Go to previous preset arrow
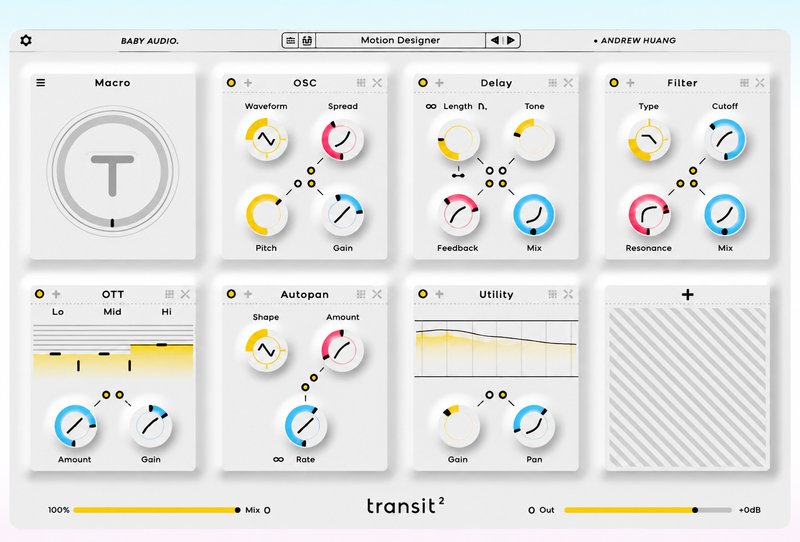Screen dimensions: 800x542 click(x=494, y=40)
